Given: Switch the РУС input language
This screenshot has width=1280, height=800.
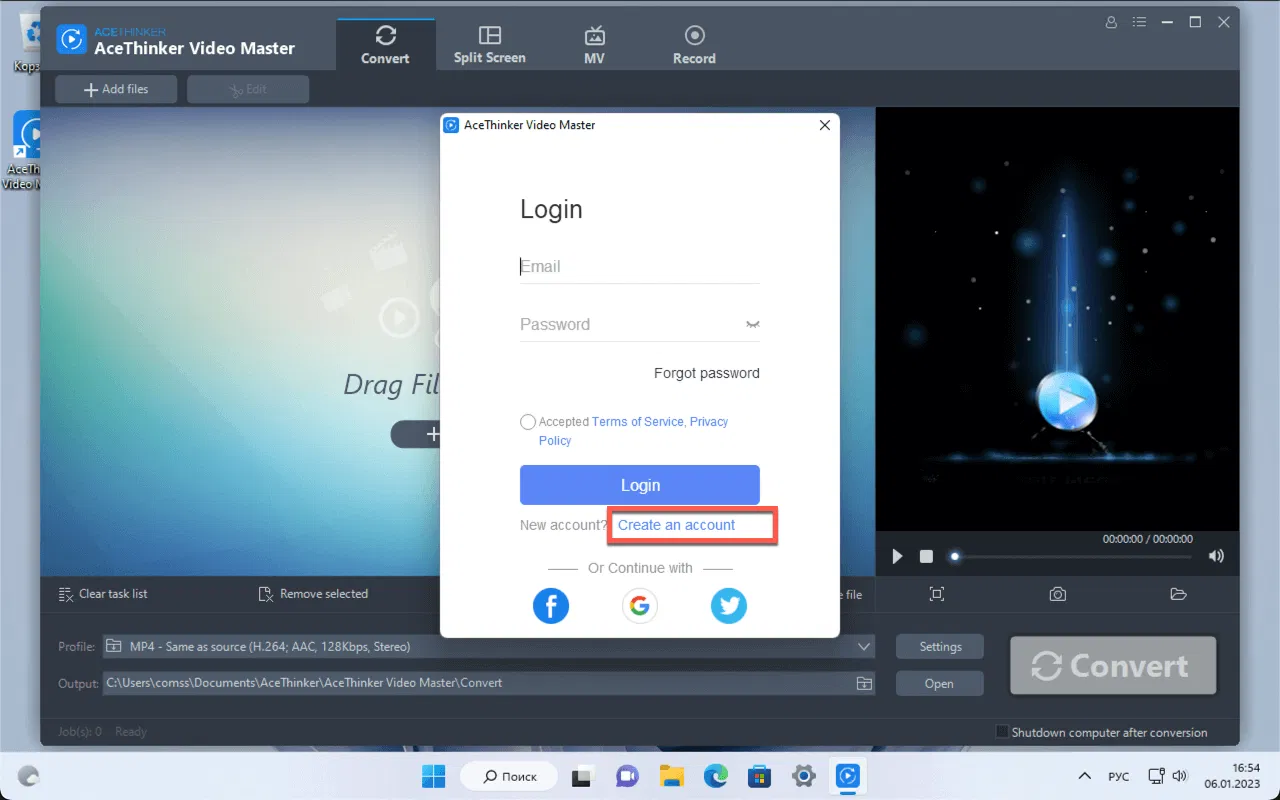Looking at the screenshot, I should 1119,776.
